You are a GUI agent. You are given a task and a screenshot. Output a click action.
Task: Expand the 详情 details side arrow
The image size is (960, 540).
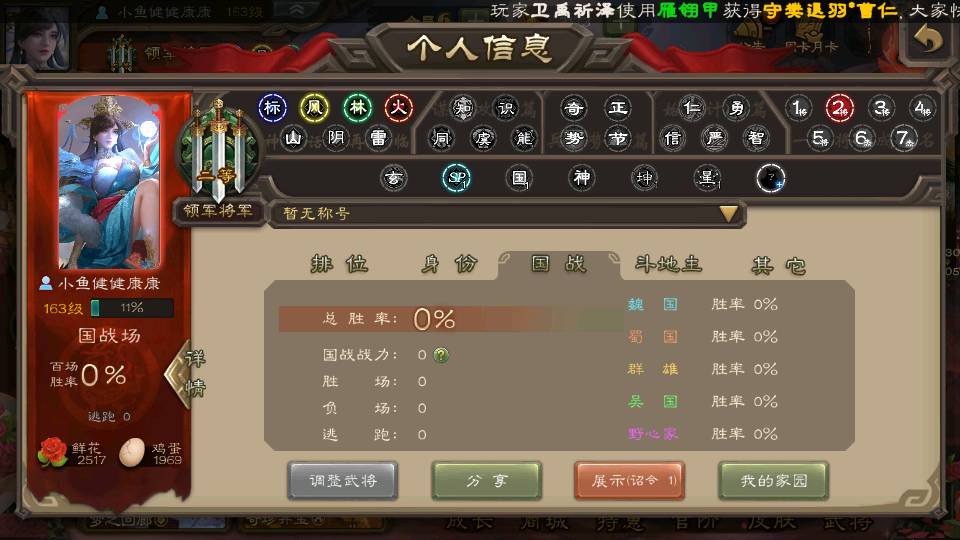click(186, 373)
